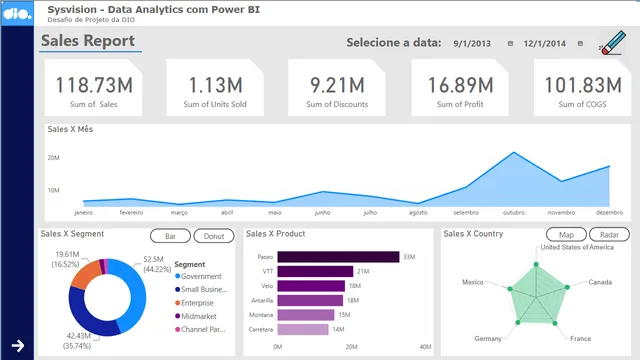Click the Mexico radar point
The height and width of the screenshot is (360, 640).
tap(510, 289)
